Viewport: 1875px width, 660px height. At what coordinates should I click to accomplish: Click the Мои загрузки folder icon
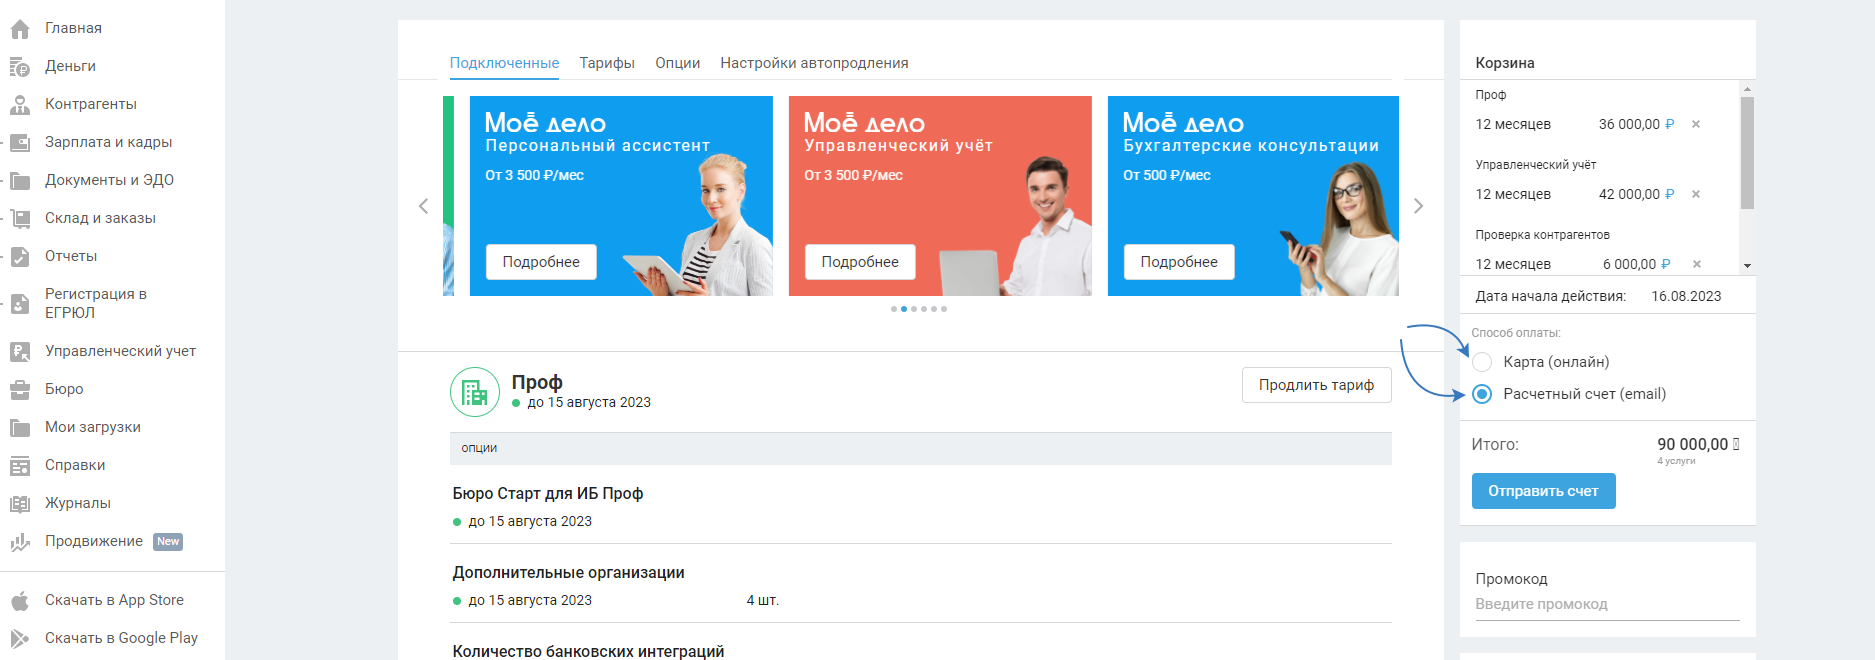click(x=20, y=428)
